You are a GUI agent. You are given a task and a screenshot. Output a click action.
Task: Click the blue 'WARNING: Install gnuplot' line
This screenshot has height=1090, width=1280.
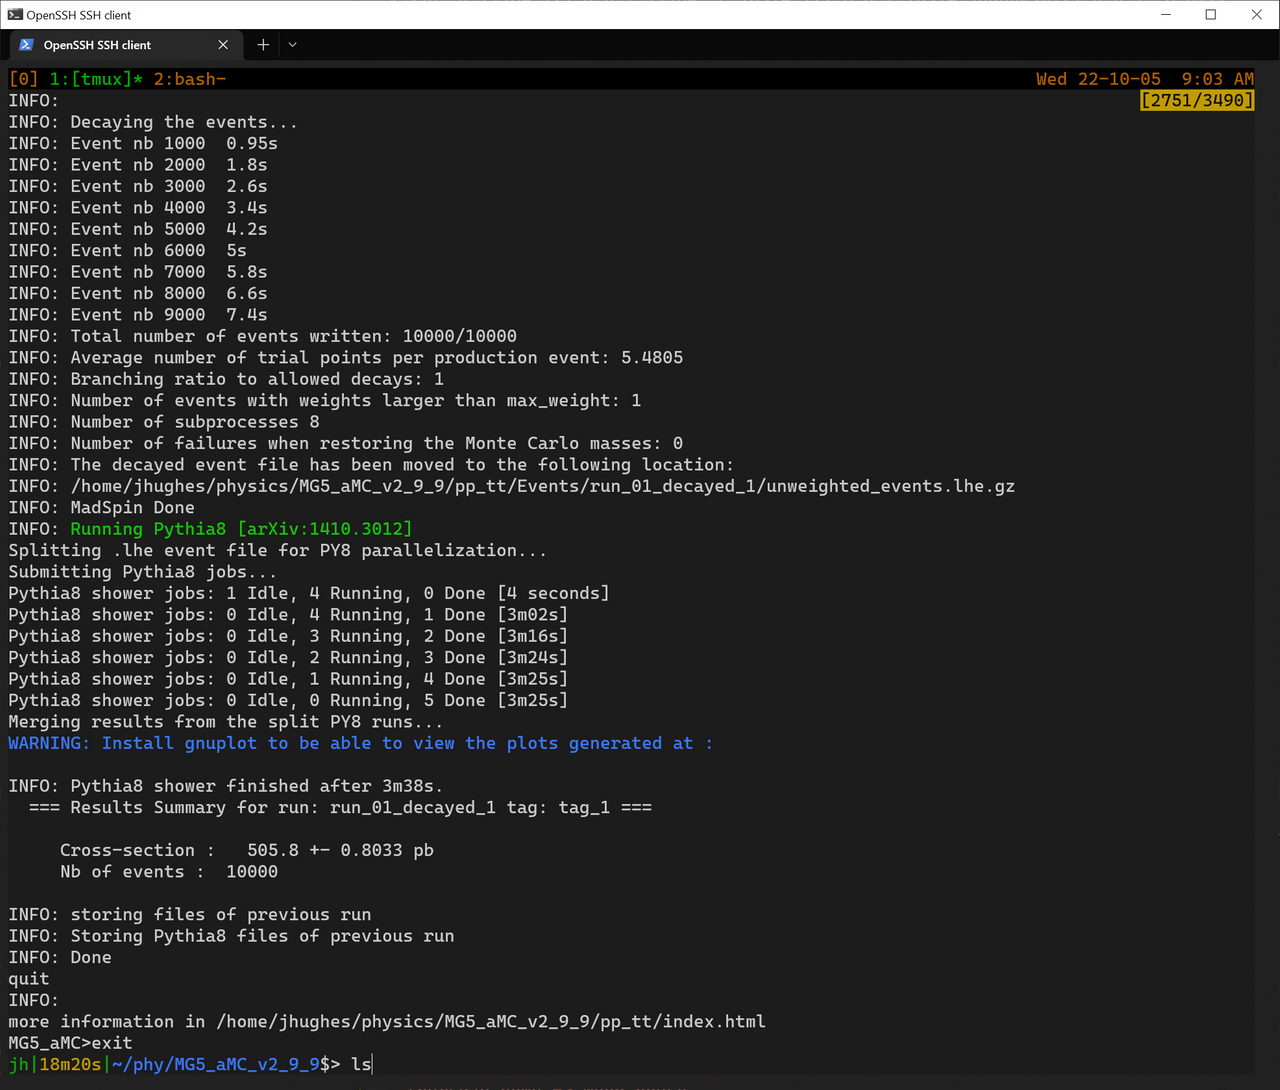click(361, 745)
